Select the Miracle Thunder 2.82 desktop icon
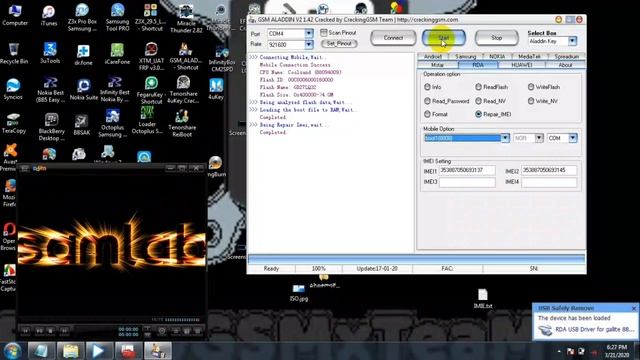The image size is (640, 360). [x=186, y=19]
